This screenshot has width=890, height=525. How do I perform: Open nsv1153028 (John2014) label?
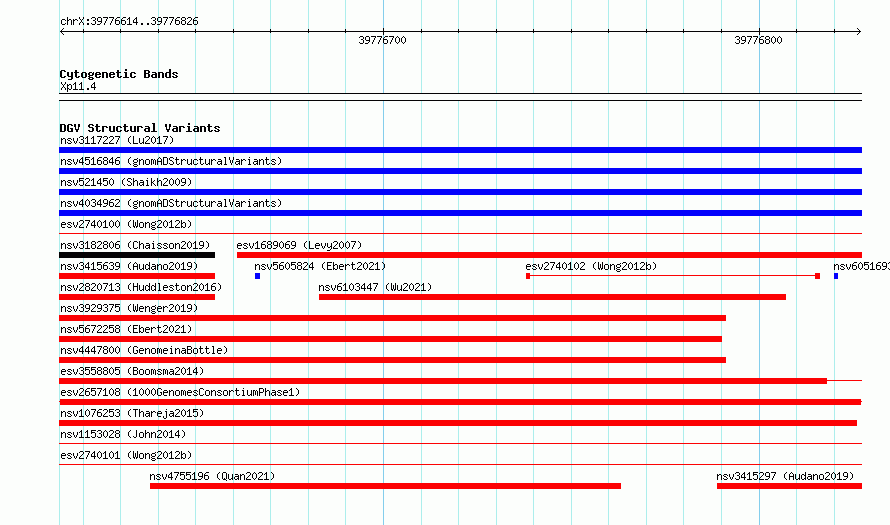click(x=123, y=434)
